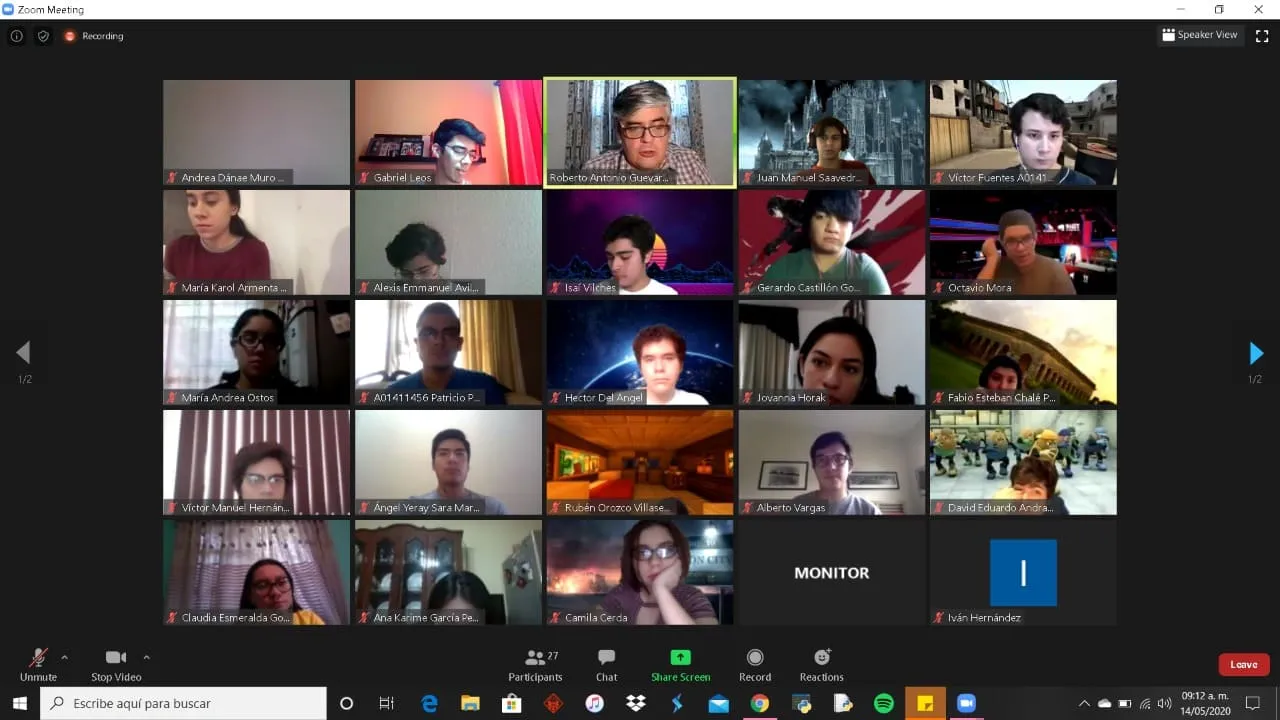Select Roberto Antonio Guevara's video tile

(640, 132)
